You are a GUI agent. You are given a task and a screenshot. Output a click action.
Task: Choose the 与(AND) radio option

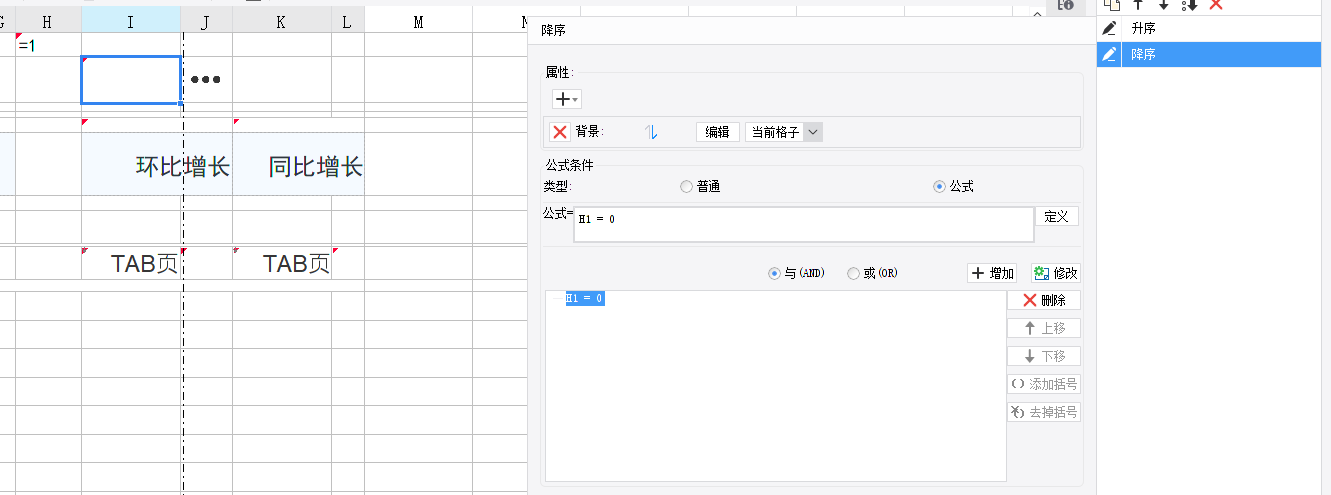pyautogui.click(x=774, y=273)
